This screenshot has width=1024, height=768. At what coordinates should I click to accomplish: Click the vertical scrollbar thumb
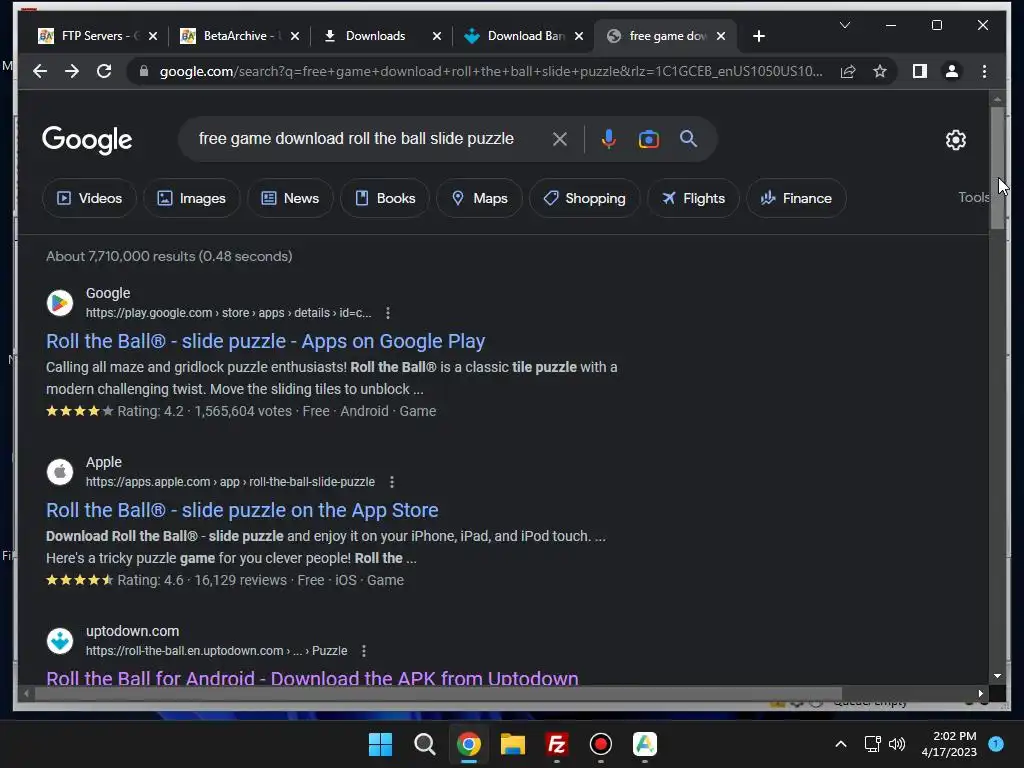pyautogui.click(x=997, y=168)
